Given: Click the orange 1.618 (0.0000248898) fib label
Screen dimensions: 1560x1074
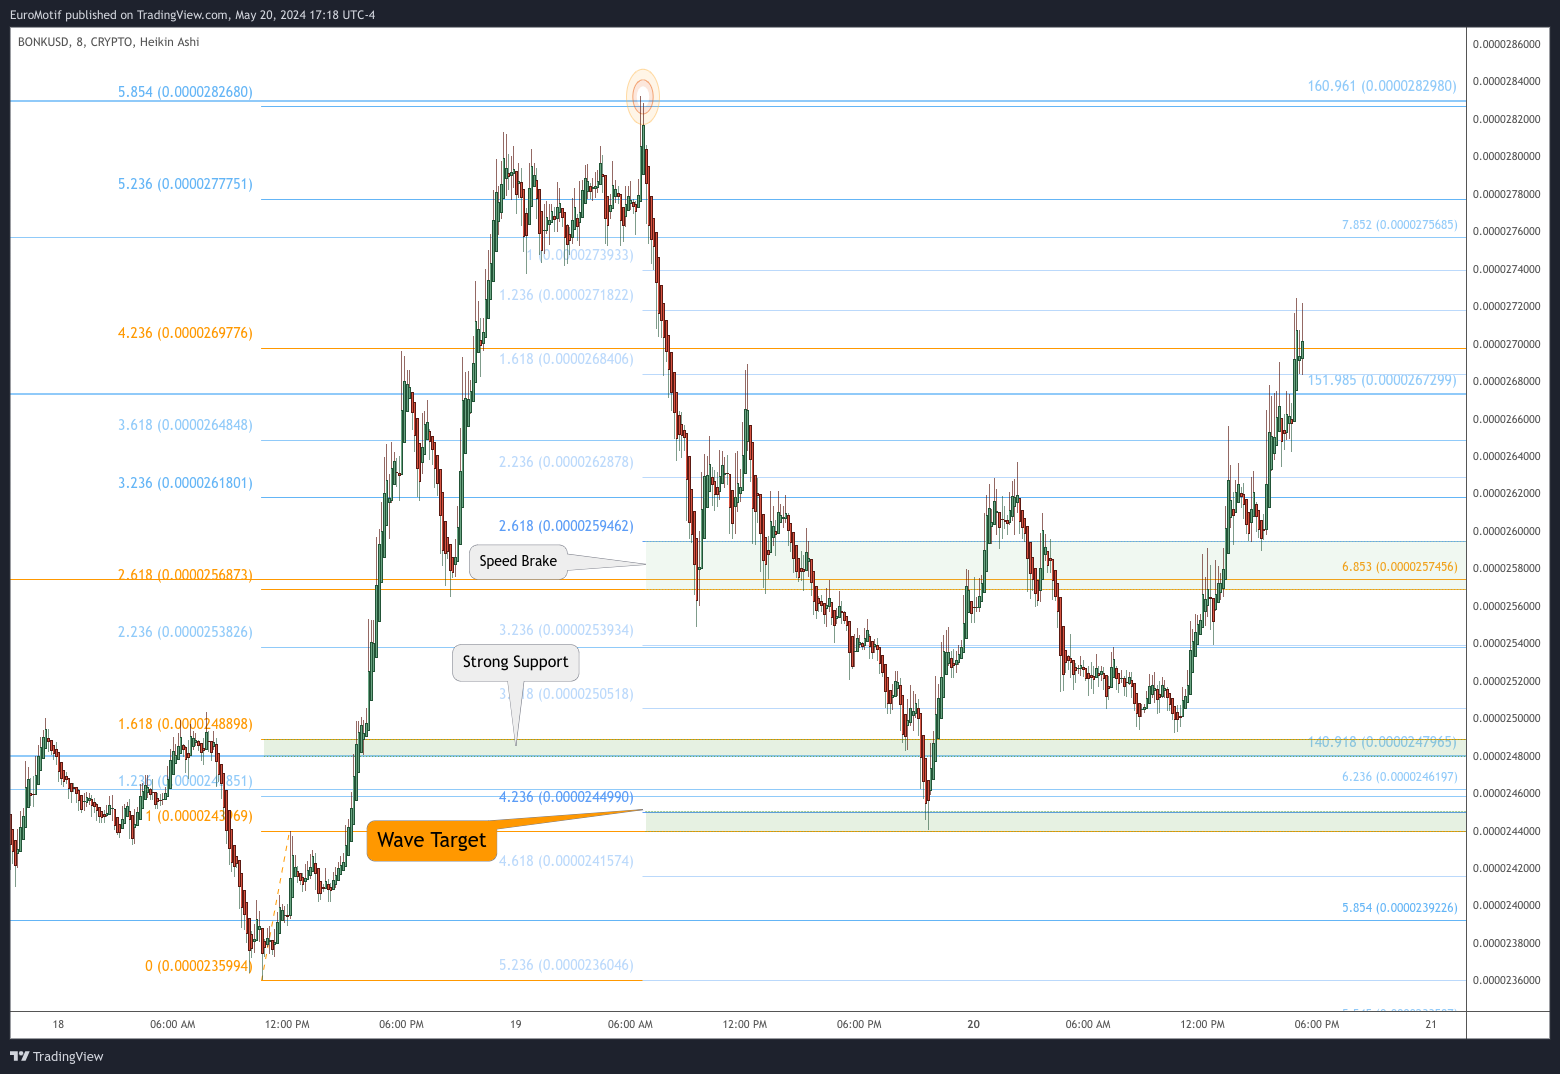Looking at the screenshot, I should tap(185, 724).
